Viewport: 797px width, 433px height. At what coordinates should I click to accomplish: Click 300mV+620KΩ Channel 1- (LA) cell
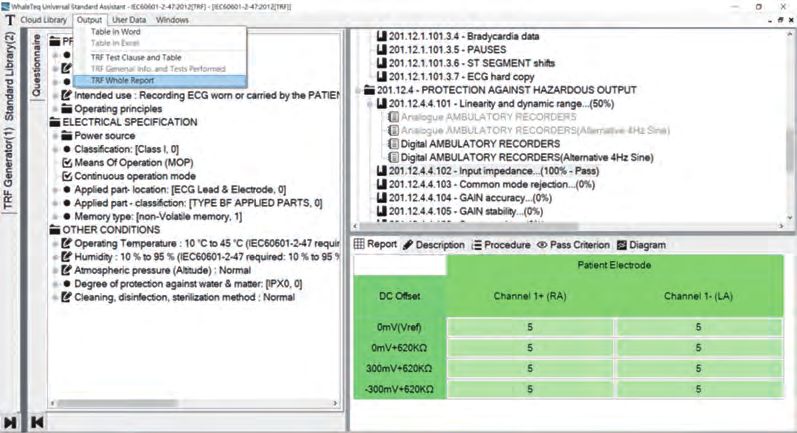pos(698,368)
